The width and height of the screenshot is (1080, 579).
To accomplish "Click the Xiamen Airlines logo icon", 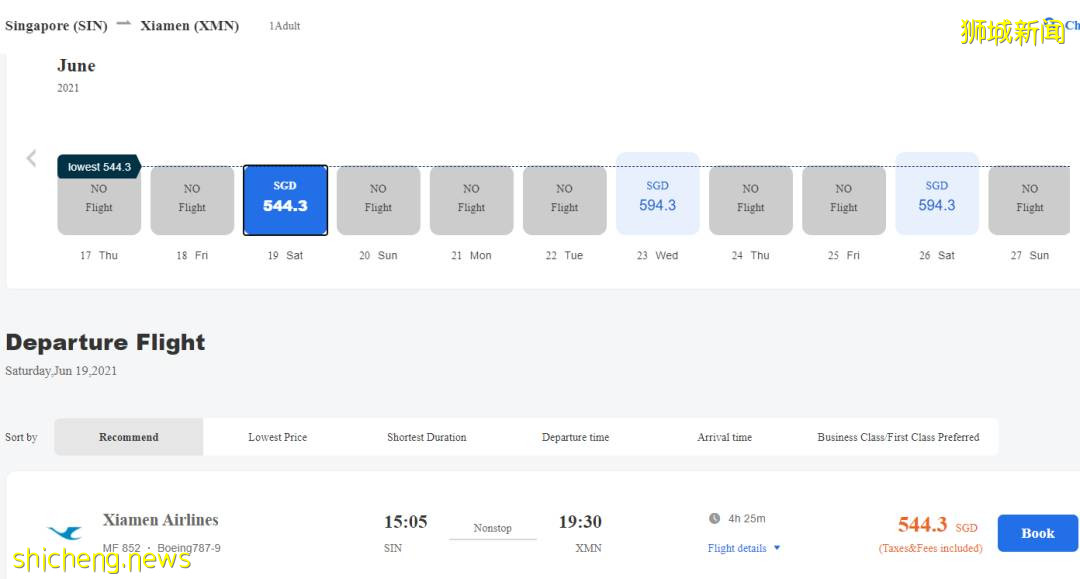I will click(65, 534).
